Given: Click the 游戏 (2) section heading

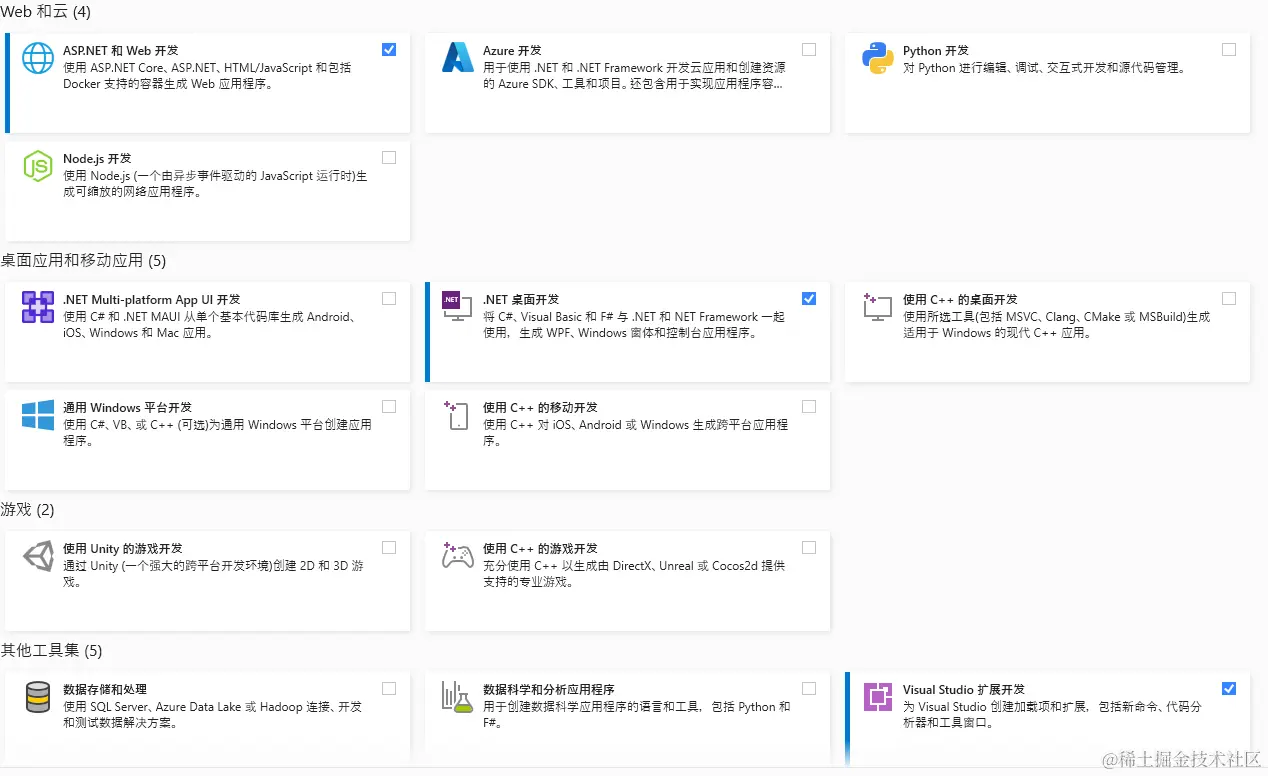Looking at the screenshot, I should coord(28,509).
